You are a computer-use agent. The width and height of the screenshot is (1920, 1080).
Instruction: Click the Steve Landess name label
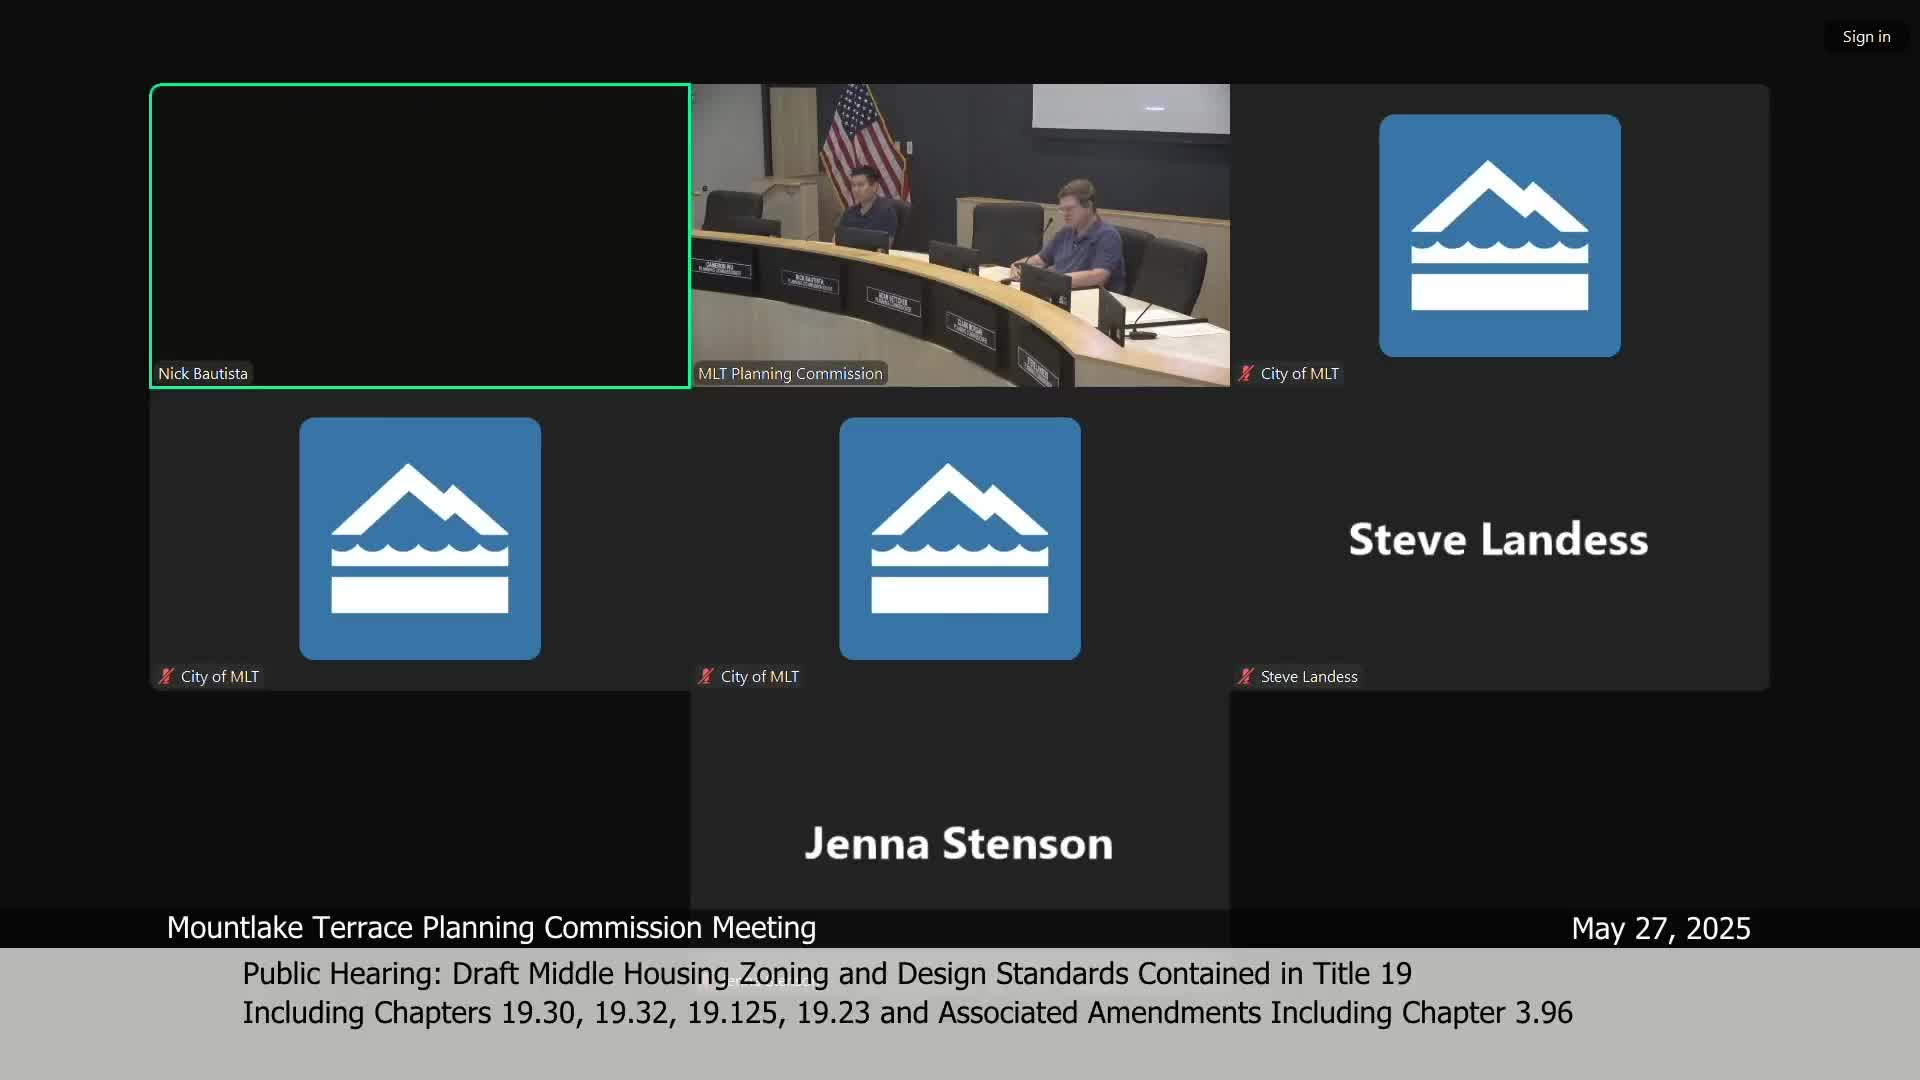click(1308, 677)
